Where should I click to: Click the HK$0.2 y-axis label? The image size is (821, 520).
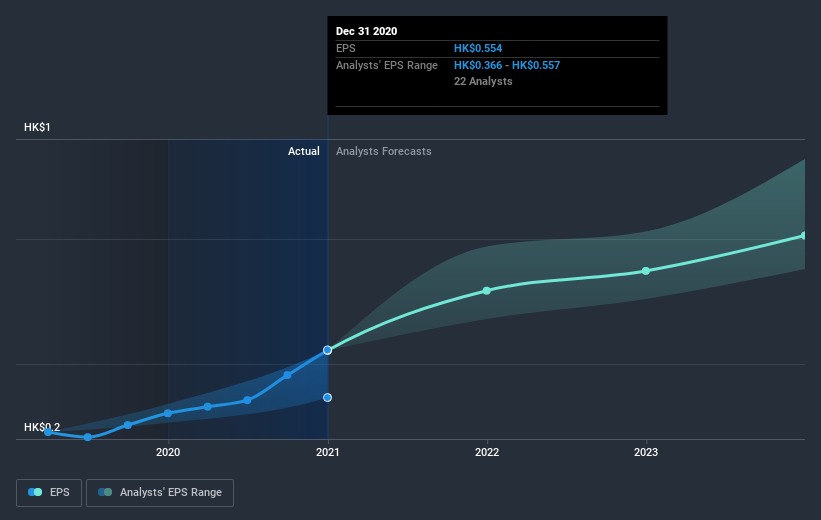(x=42, y=427)
